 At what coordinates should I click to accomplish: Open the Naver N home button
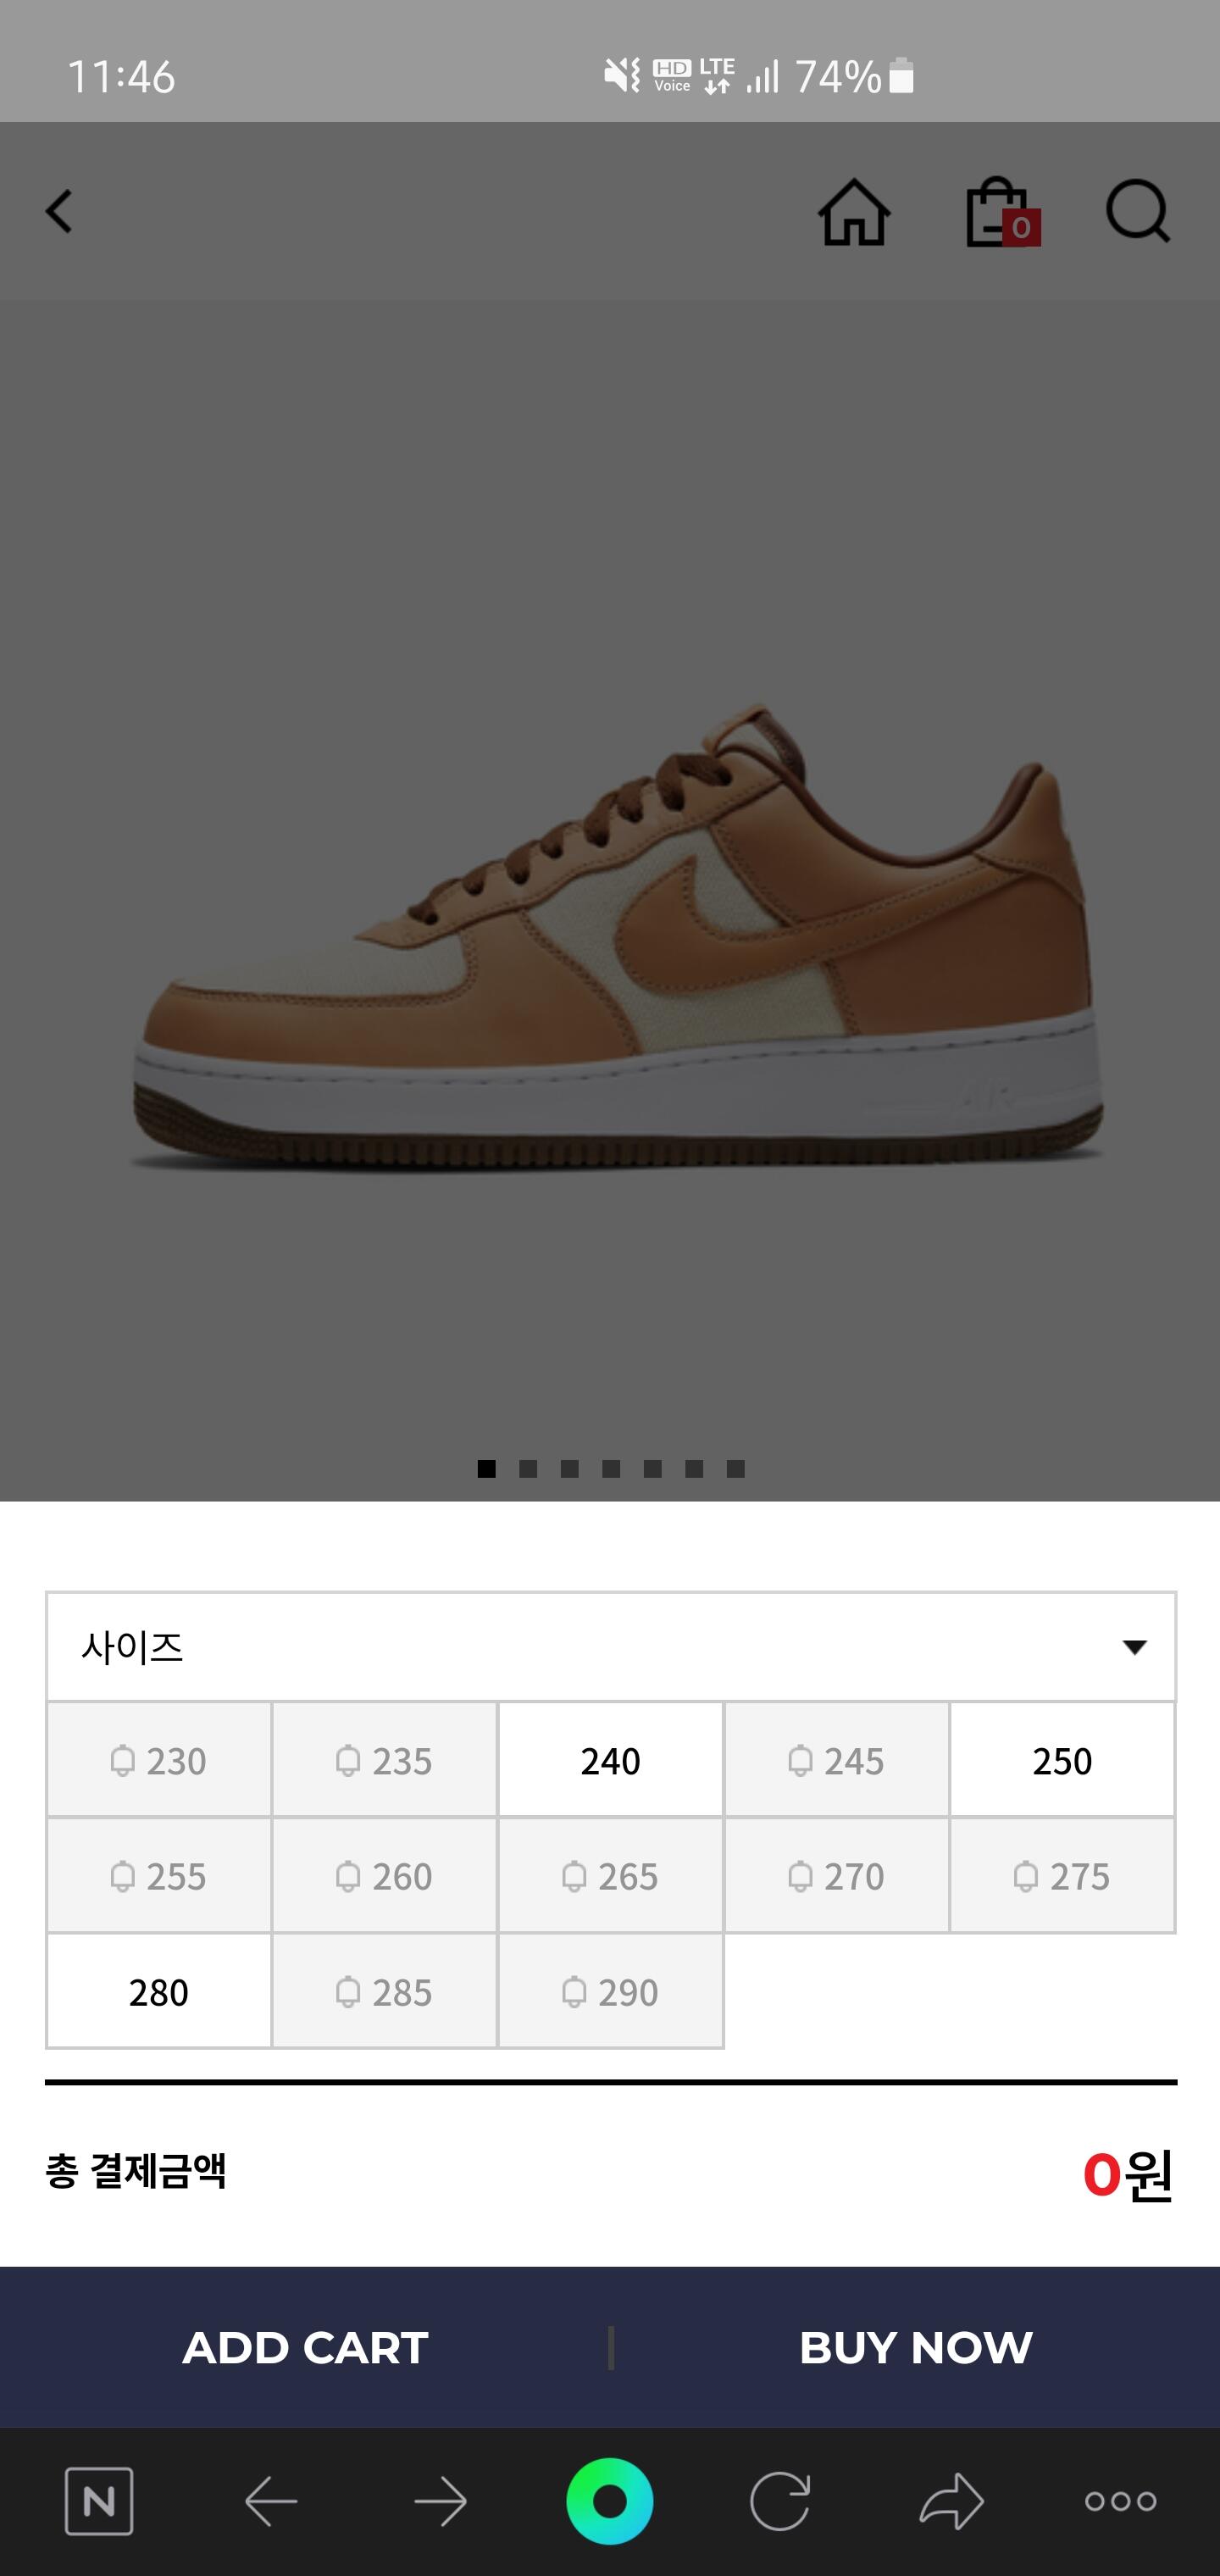(99, 2501)
